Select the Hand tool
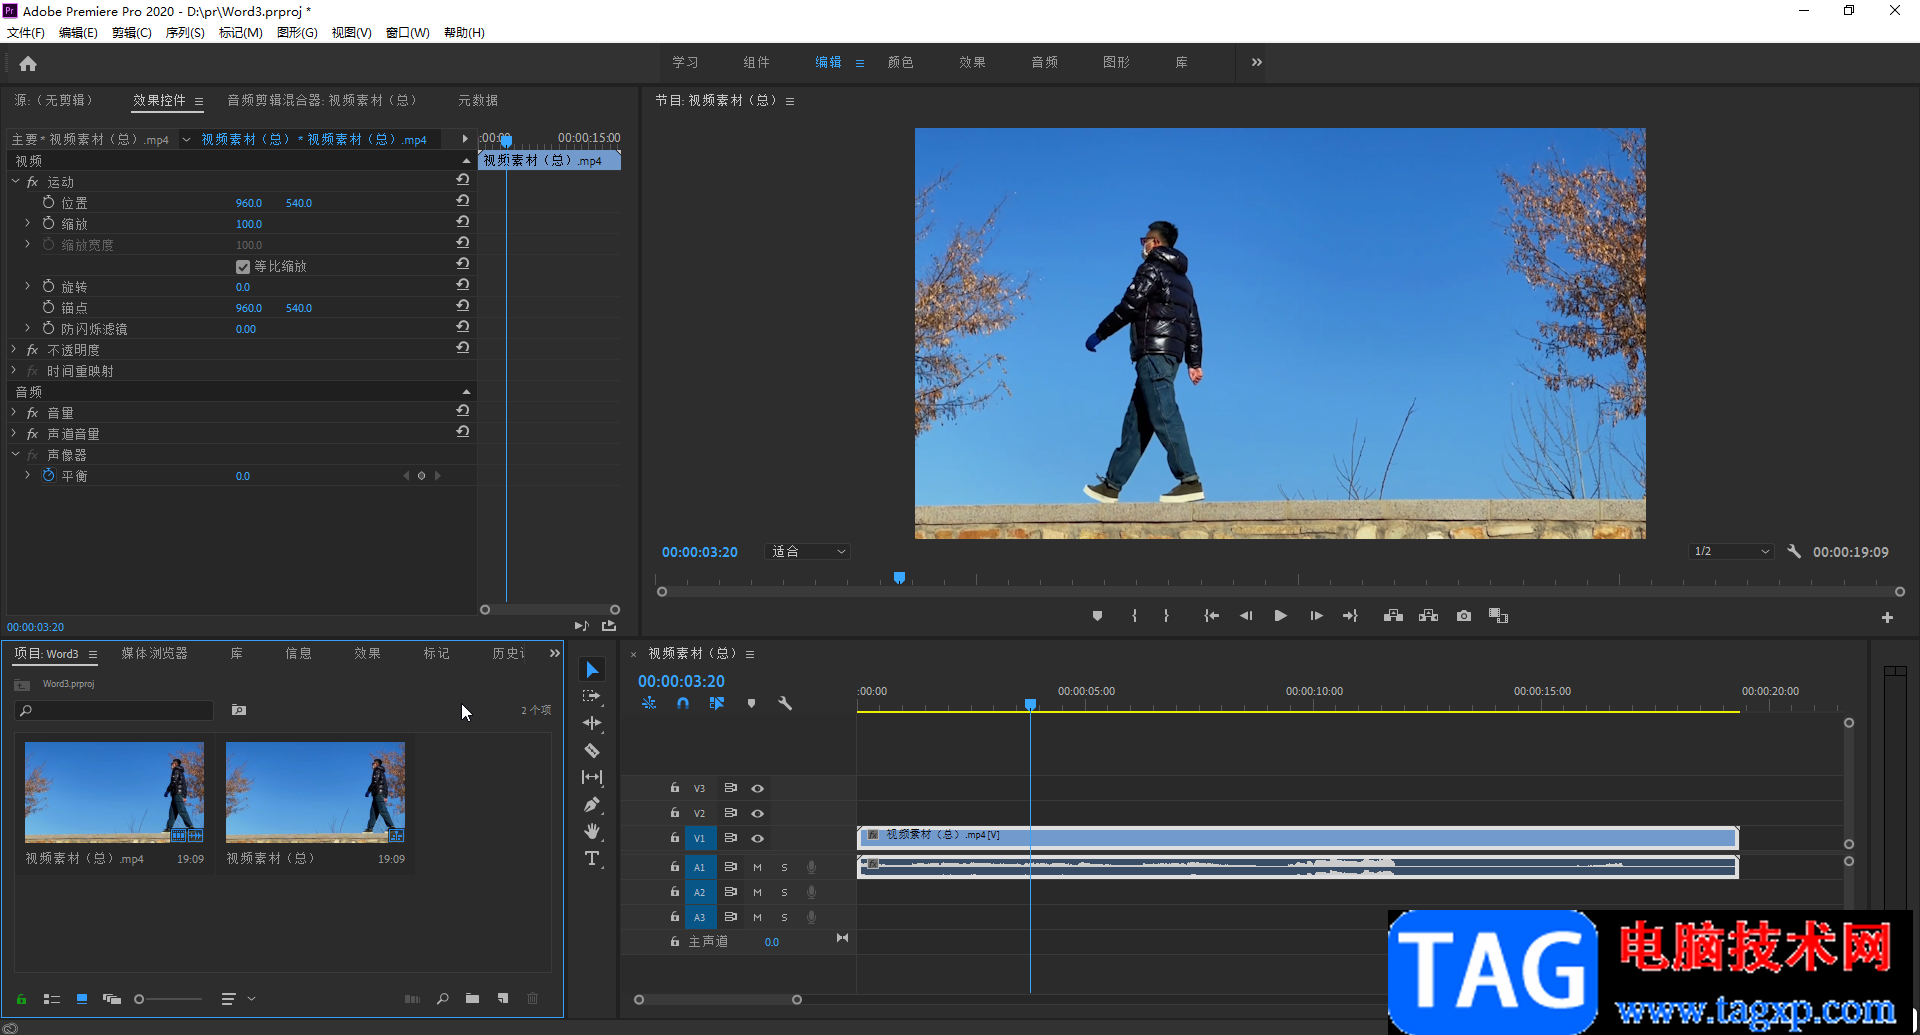Image resolution: width=1920 pixels, height=1035 pixels. pyautogui.click(x=592, y=831)
